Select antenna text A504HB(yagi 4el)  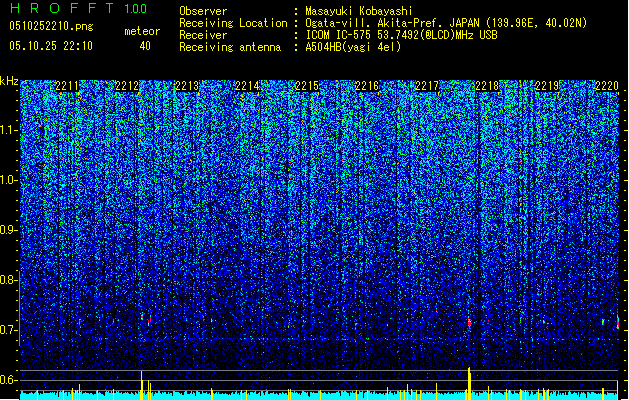tap(353, 47)
